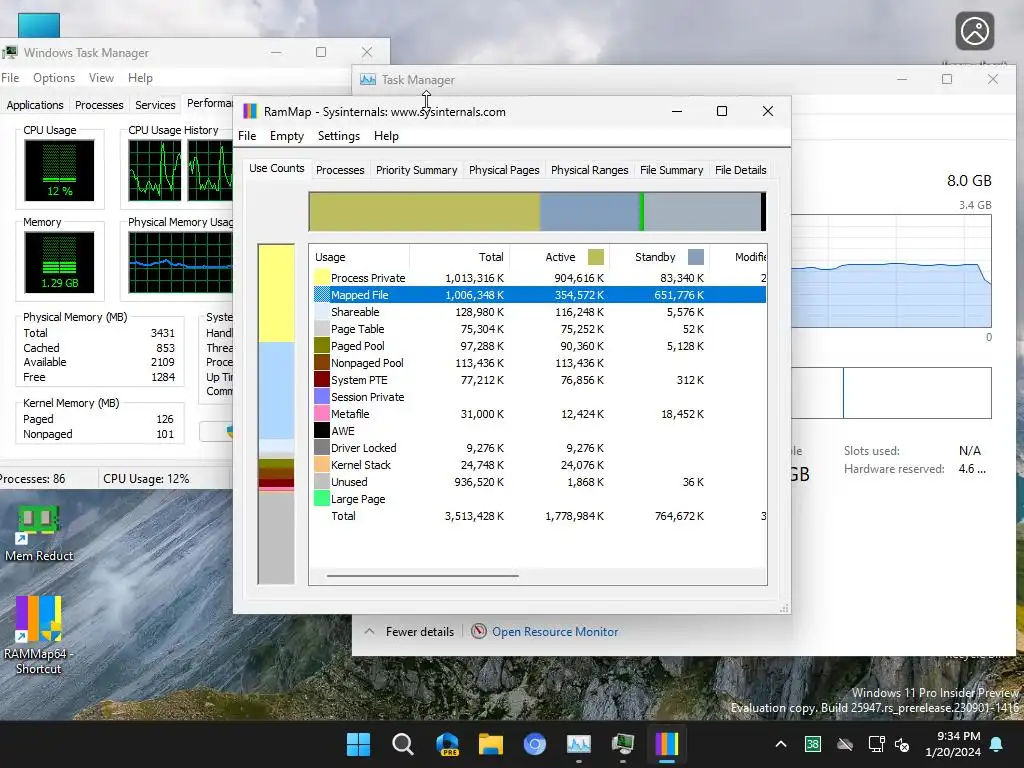
Task: Switch to classic Task Manager taskbar icon
Action: (x=622, y=744)
